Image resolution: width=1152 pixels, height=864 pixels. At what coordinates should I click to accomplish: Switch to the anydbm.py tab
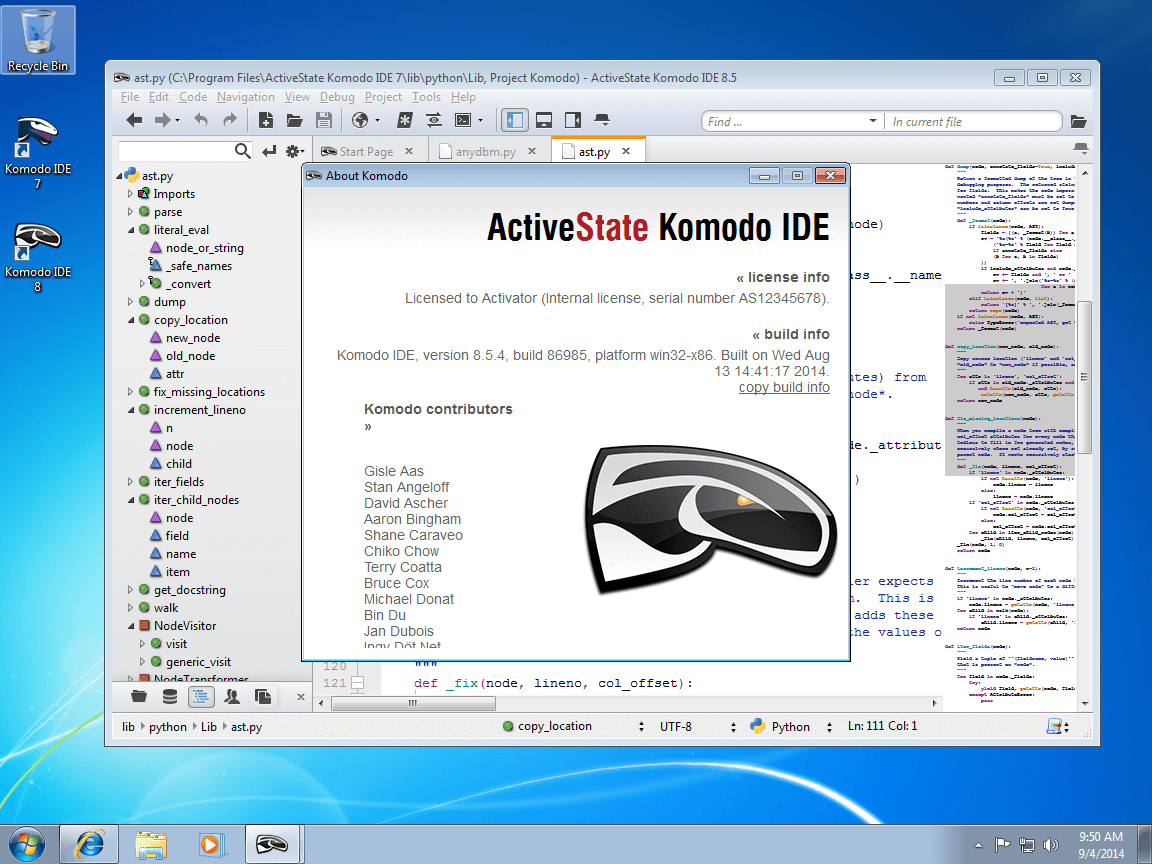point(485,151)
